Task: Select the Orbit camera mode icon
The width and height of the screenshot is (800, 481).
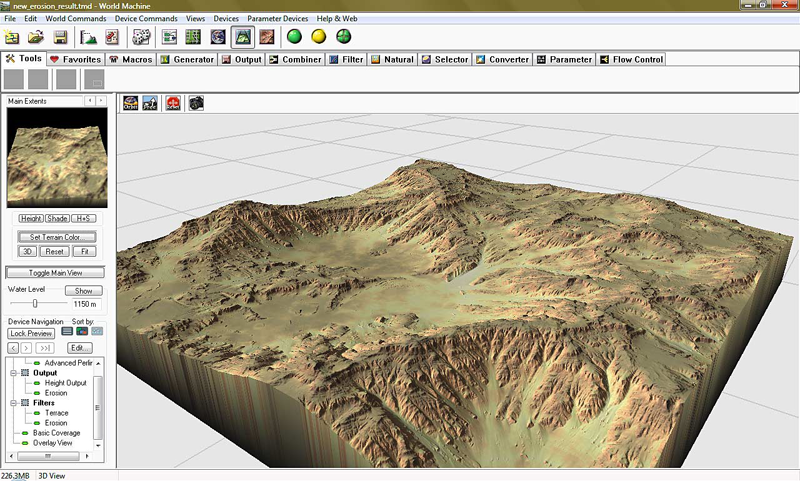Action: coord(131,103)
